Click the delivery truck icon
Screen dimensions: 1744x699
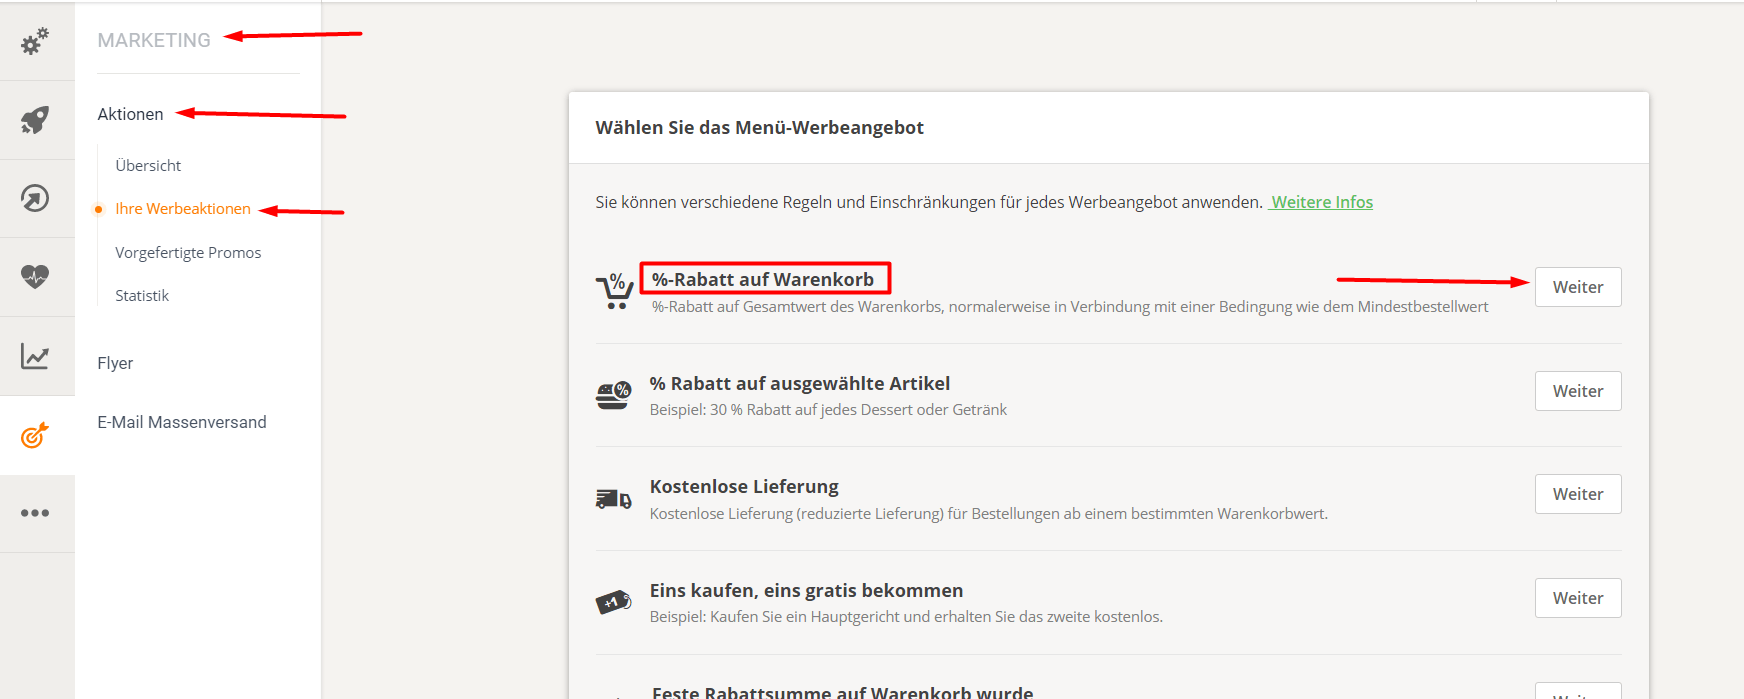click(613, 498)
